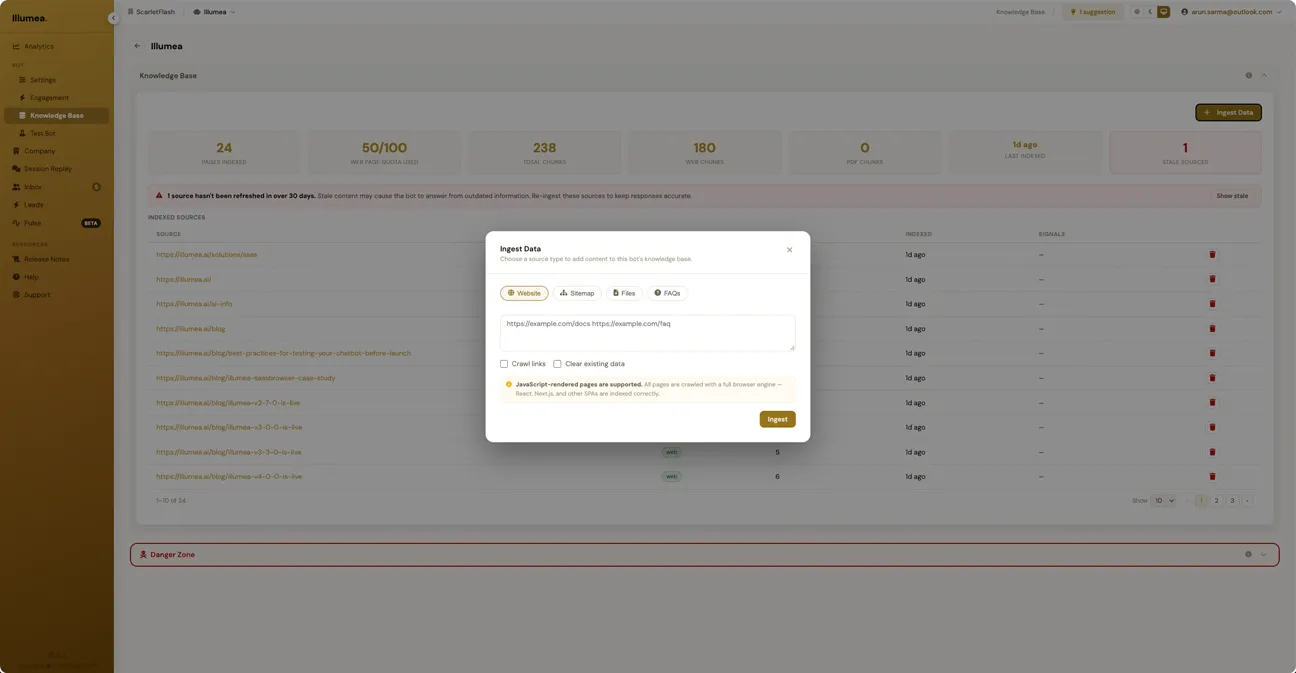1296x673 pixels.
Task: Close the Ingest Data dialog
Action: [789, 250]
